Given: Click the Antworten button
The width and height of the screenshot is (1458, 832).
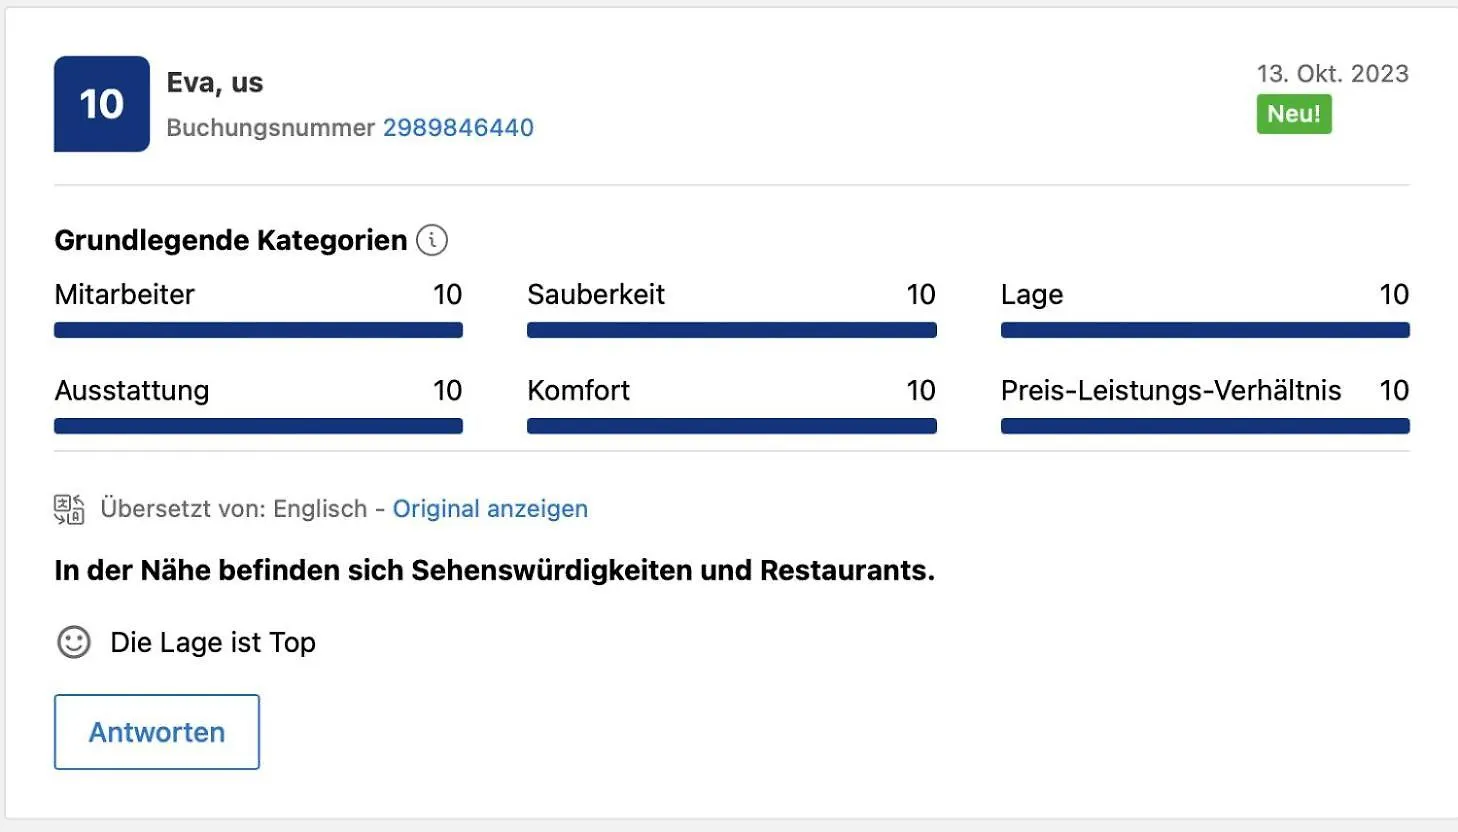Looking at the screenshot, I should pyautogui.click(x=157, y=732).
